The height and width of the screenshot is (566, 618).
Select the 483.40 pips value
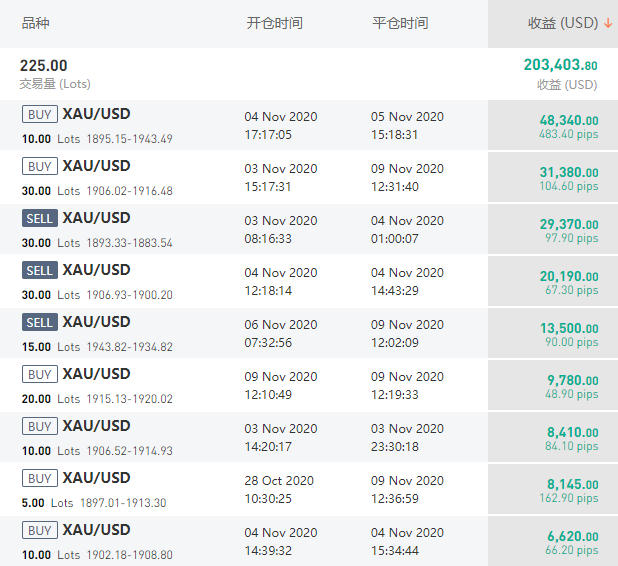(568, 134)
